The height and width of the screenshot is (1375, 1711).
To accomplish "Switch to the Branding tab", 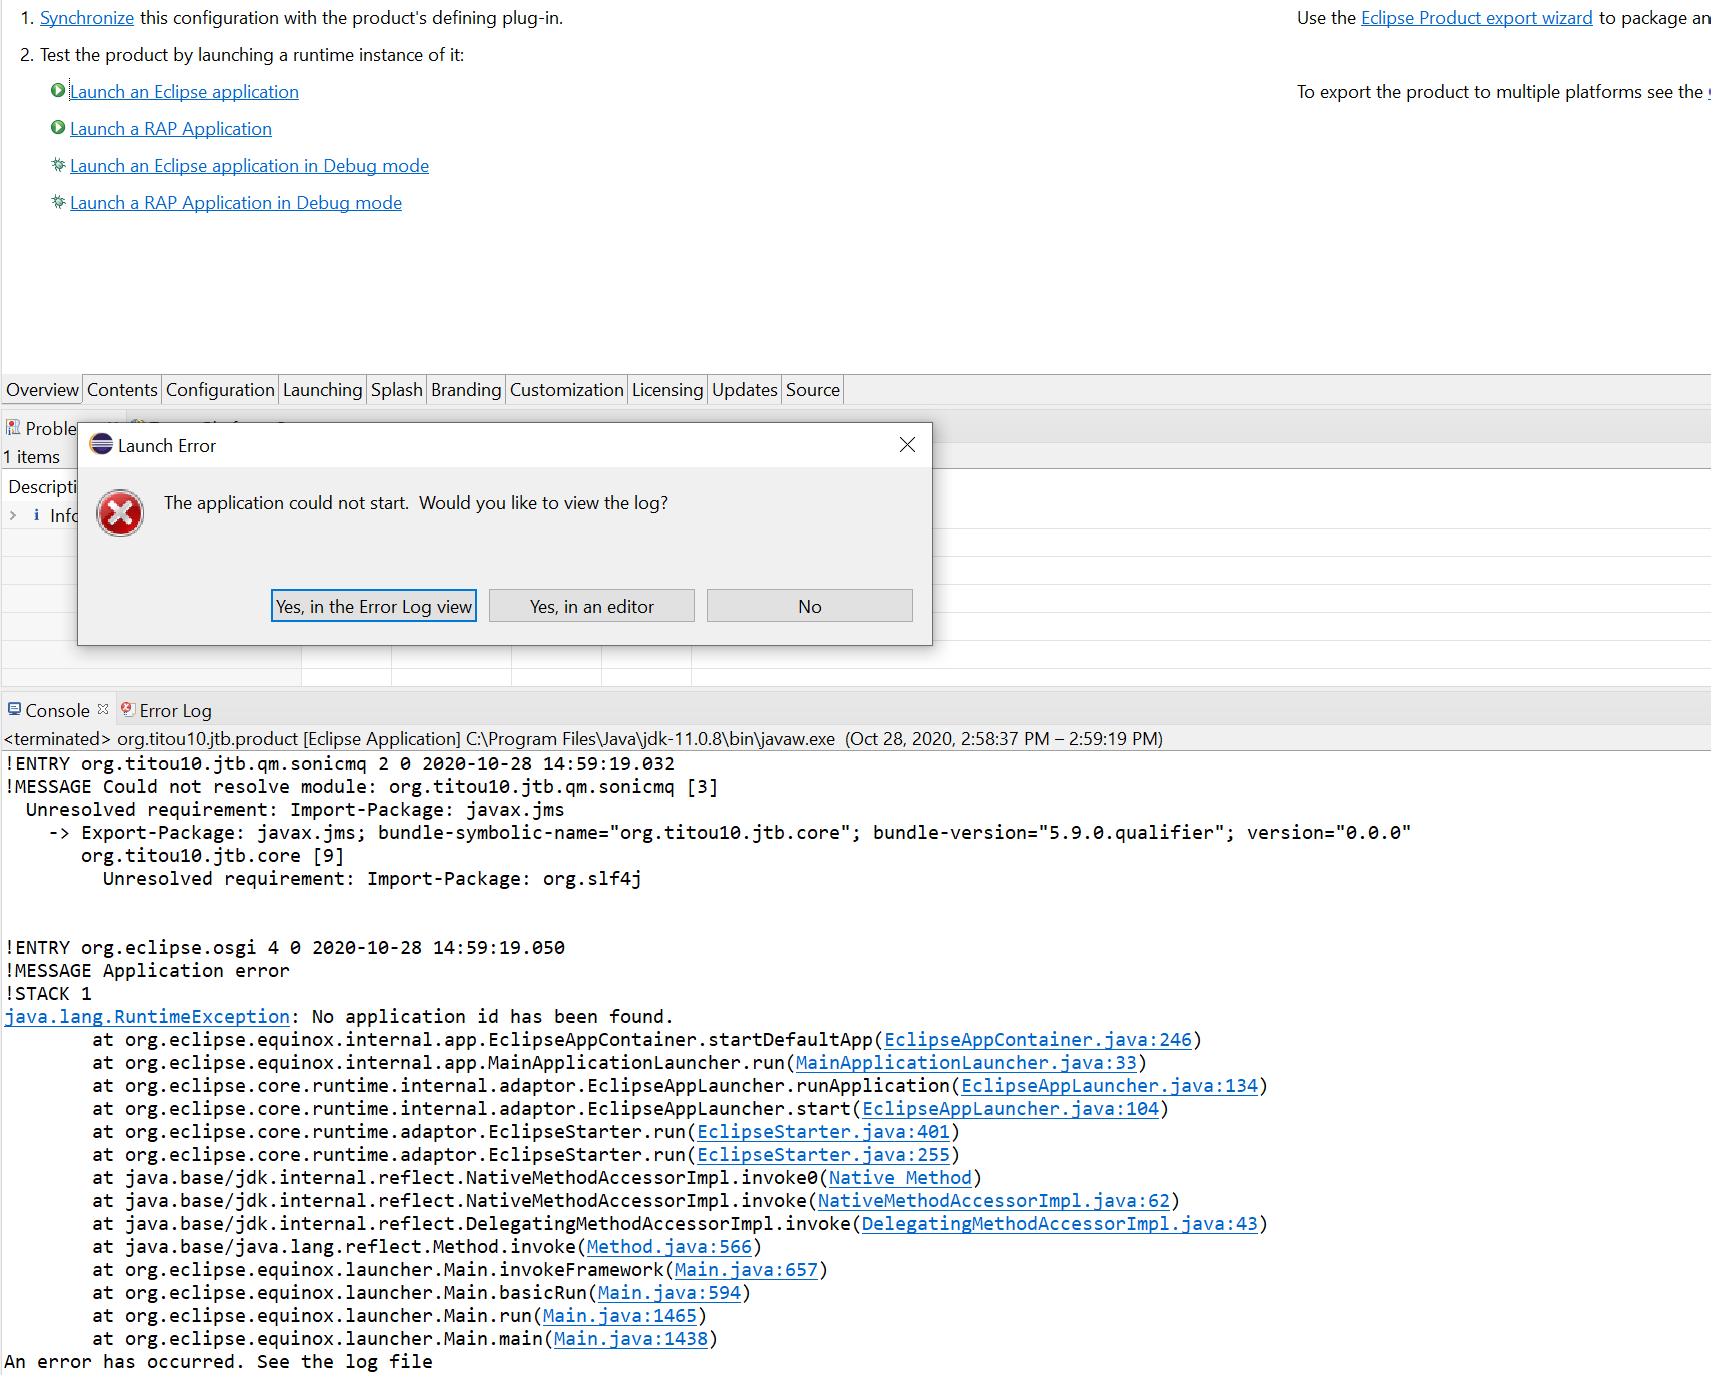I will 465,389.
